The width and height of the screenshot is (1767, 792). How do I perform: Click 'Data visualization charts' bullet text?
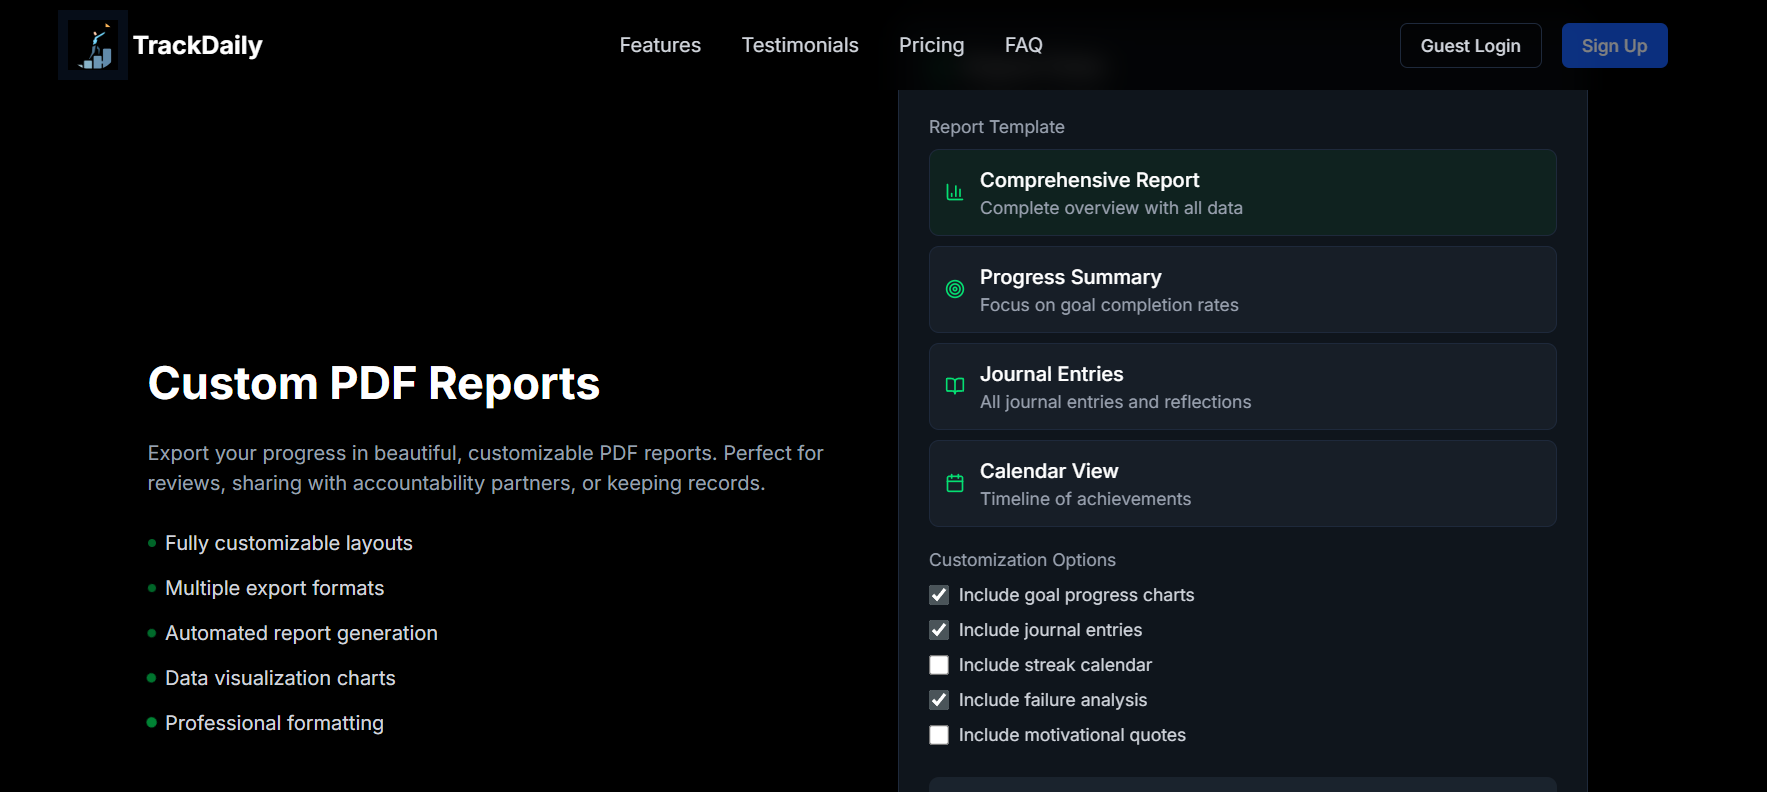tap(280, 678)
